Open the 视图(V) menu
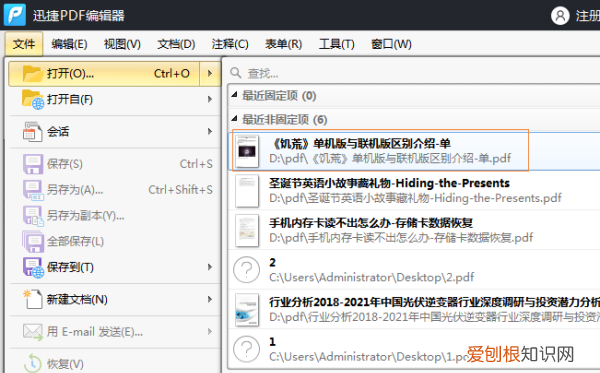 point(122,44)
